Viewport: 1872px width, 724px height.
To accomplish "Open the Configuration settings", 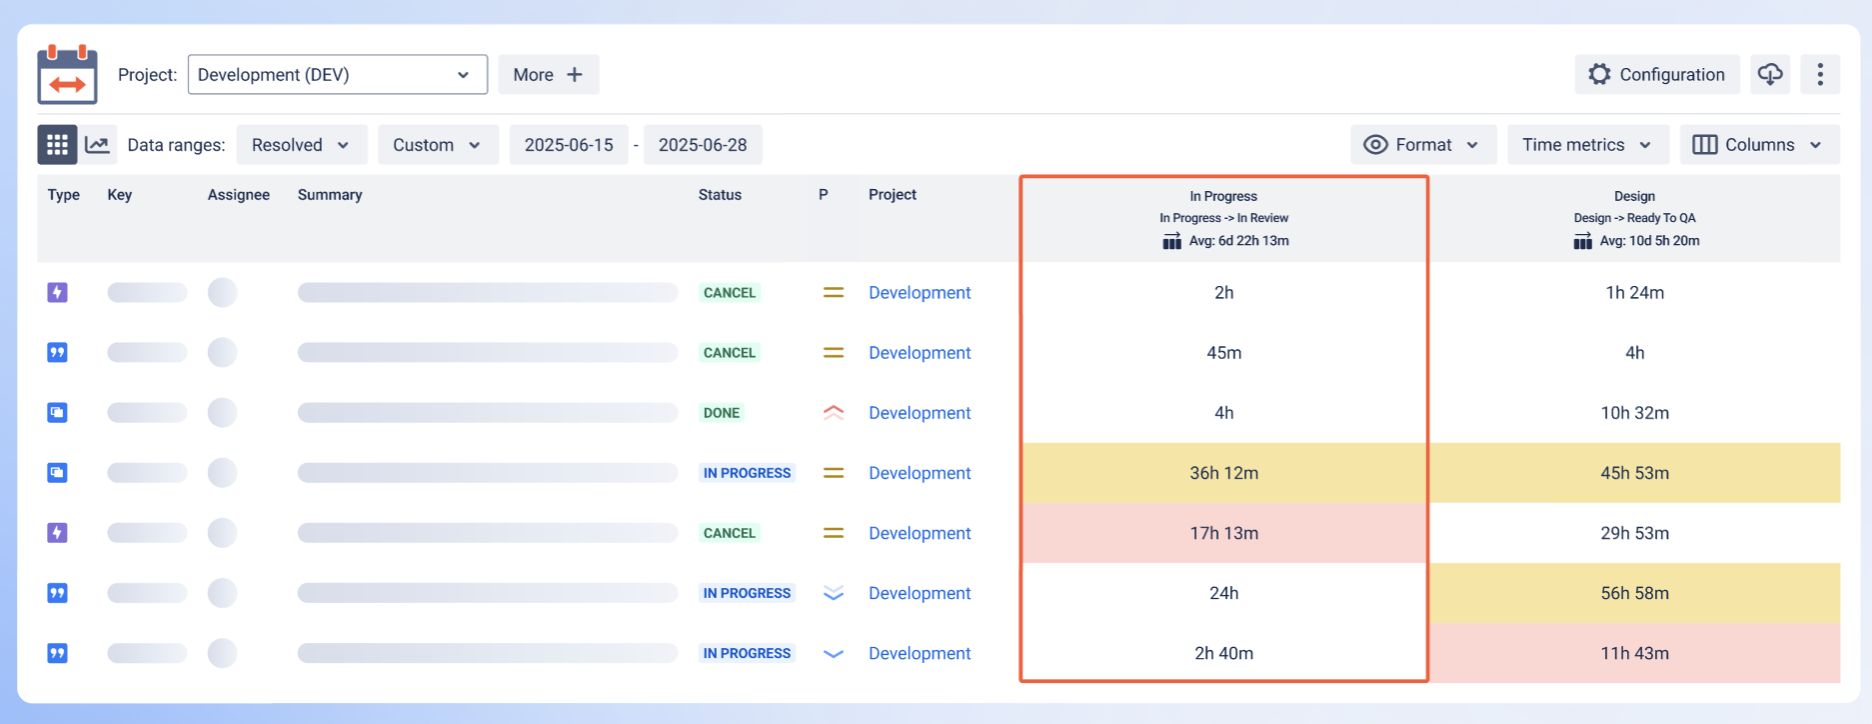I will point(1657,75).
